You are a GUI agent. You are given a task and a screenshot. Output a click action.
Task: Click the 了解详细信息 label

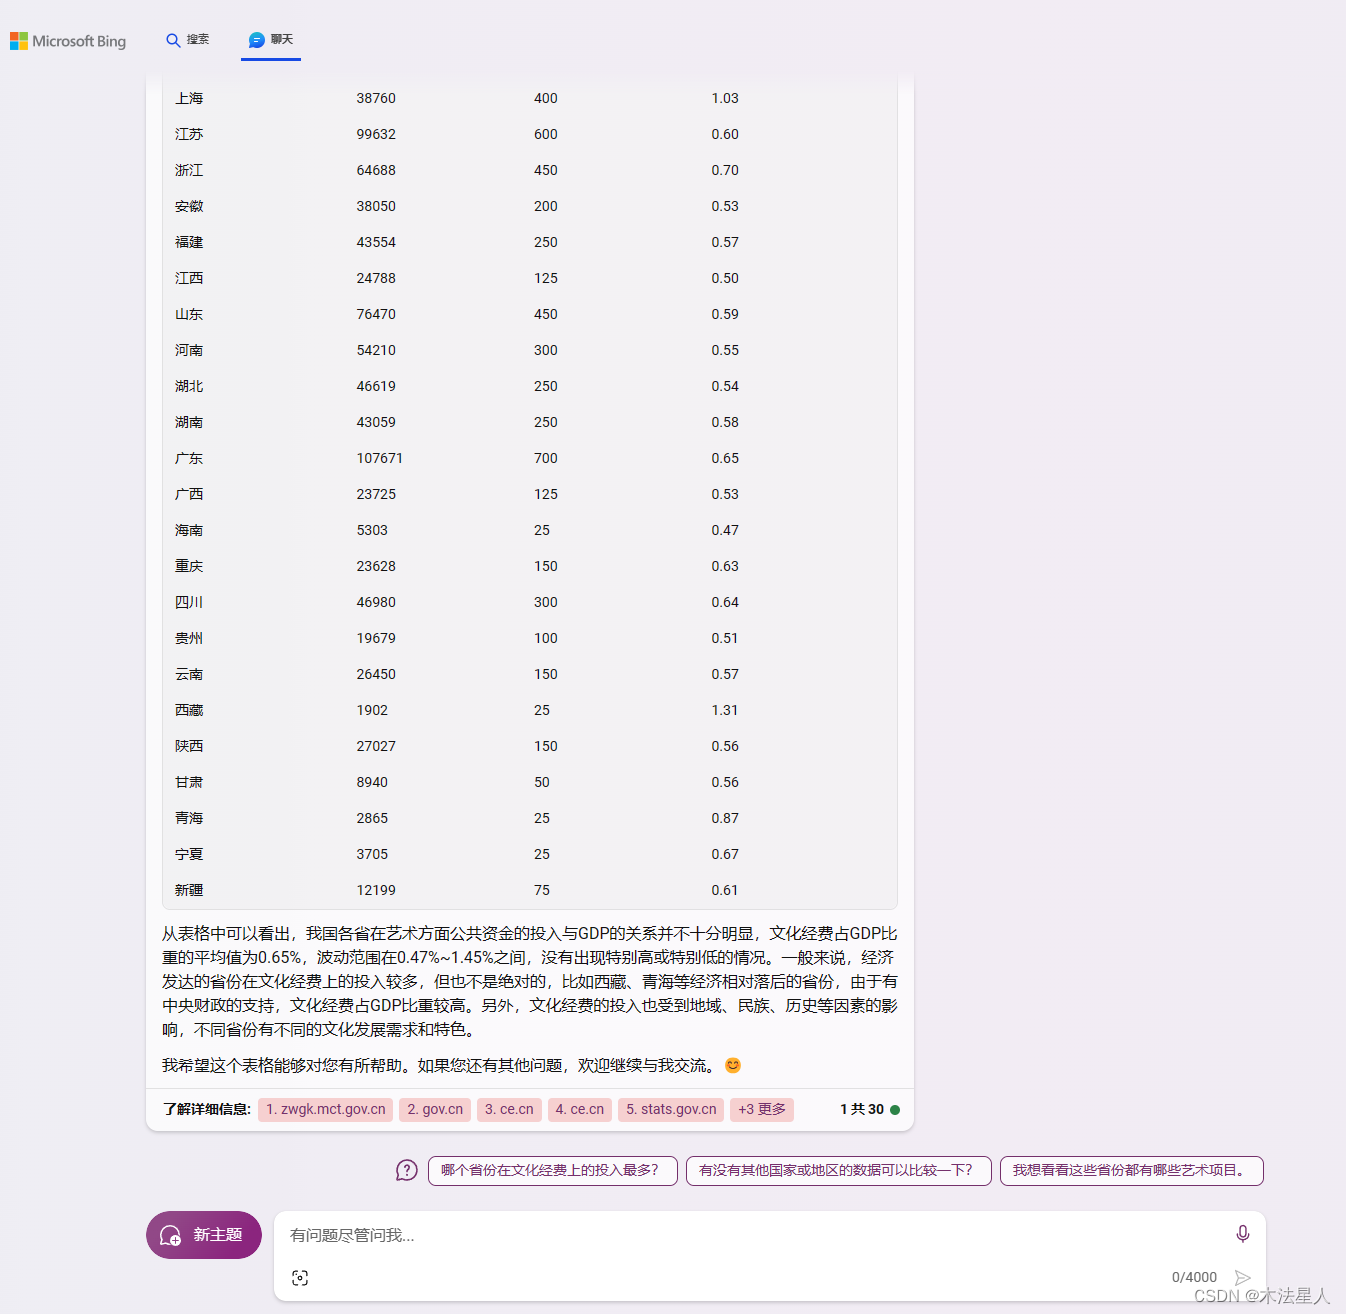206,1109
